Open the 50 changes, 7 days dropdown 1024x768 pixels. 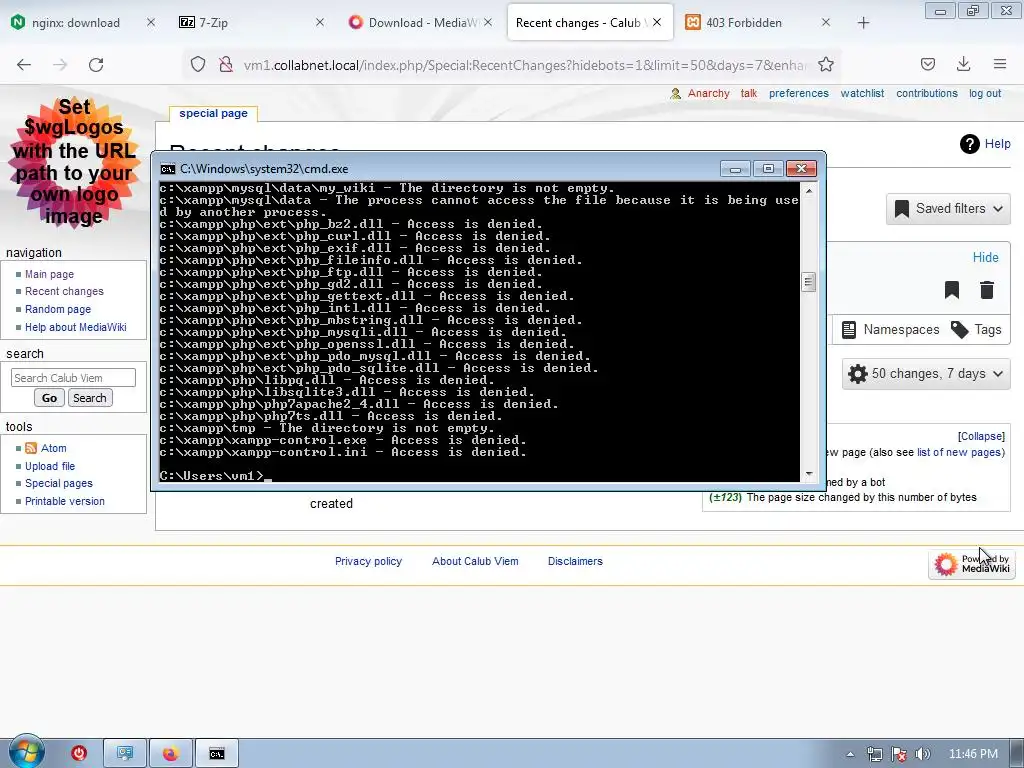(926, 374)
